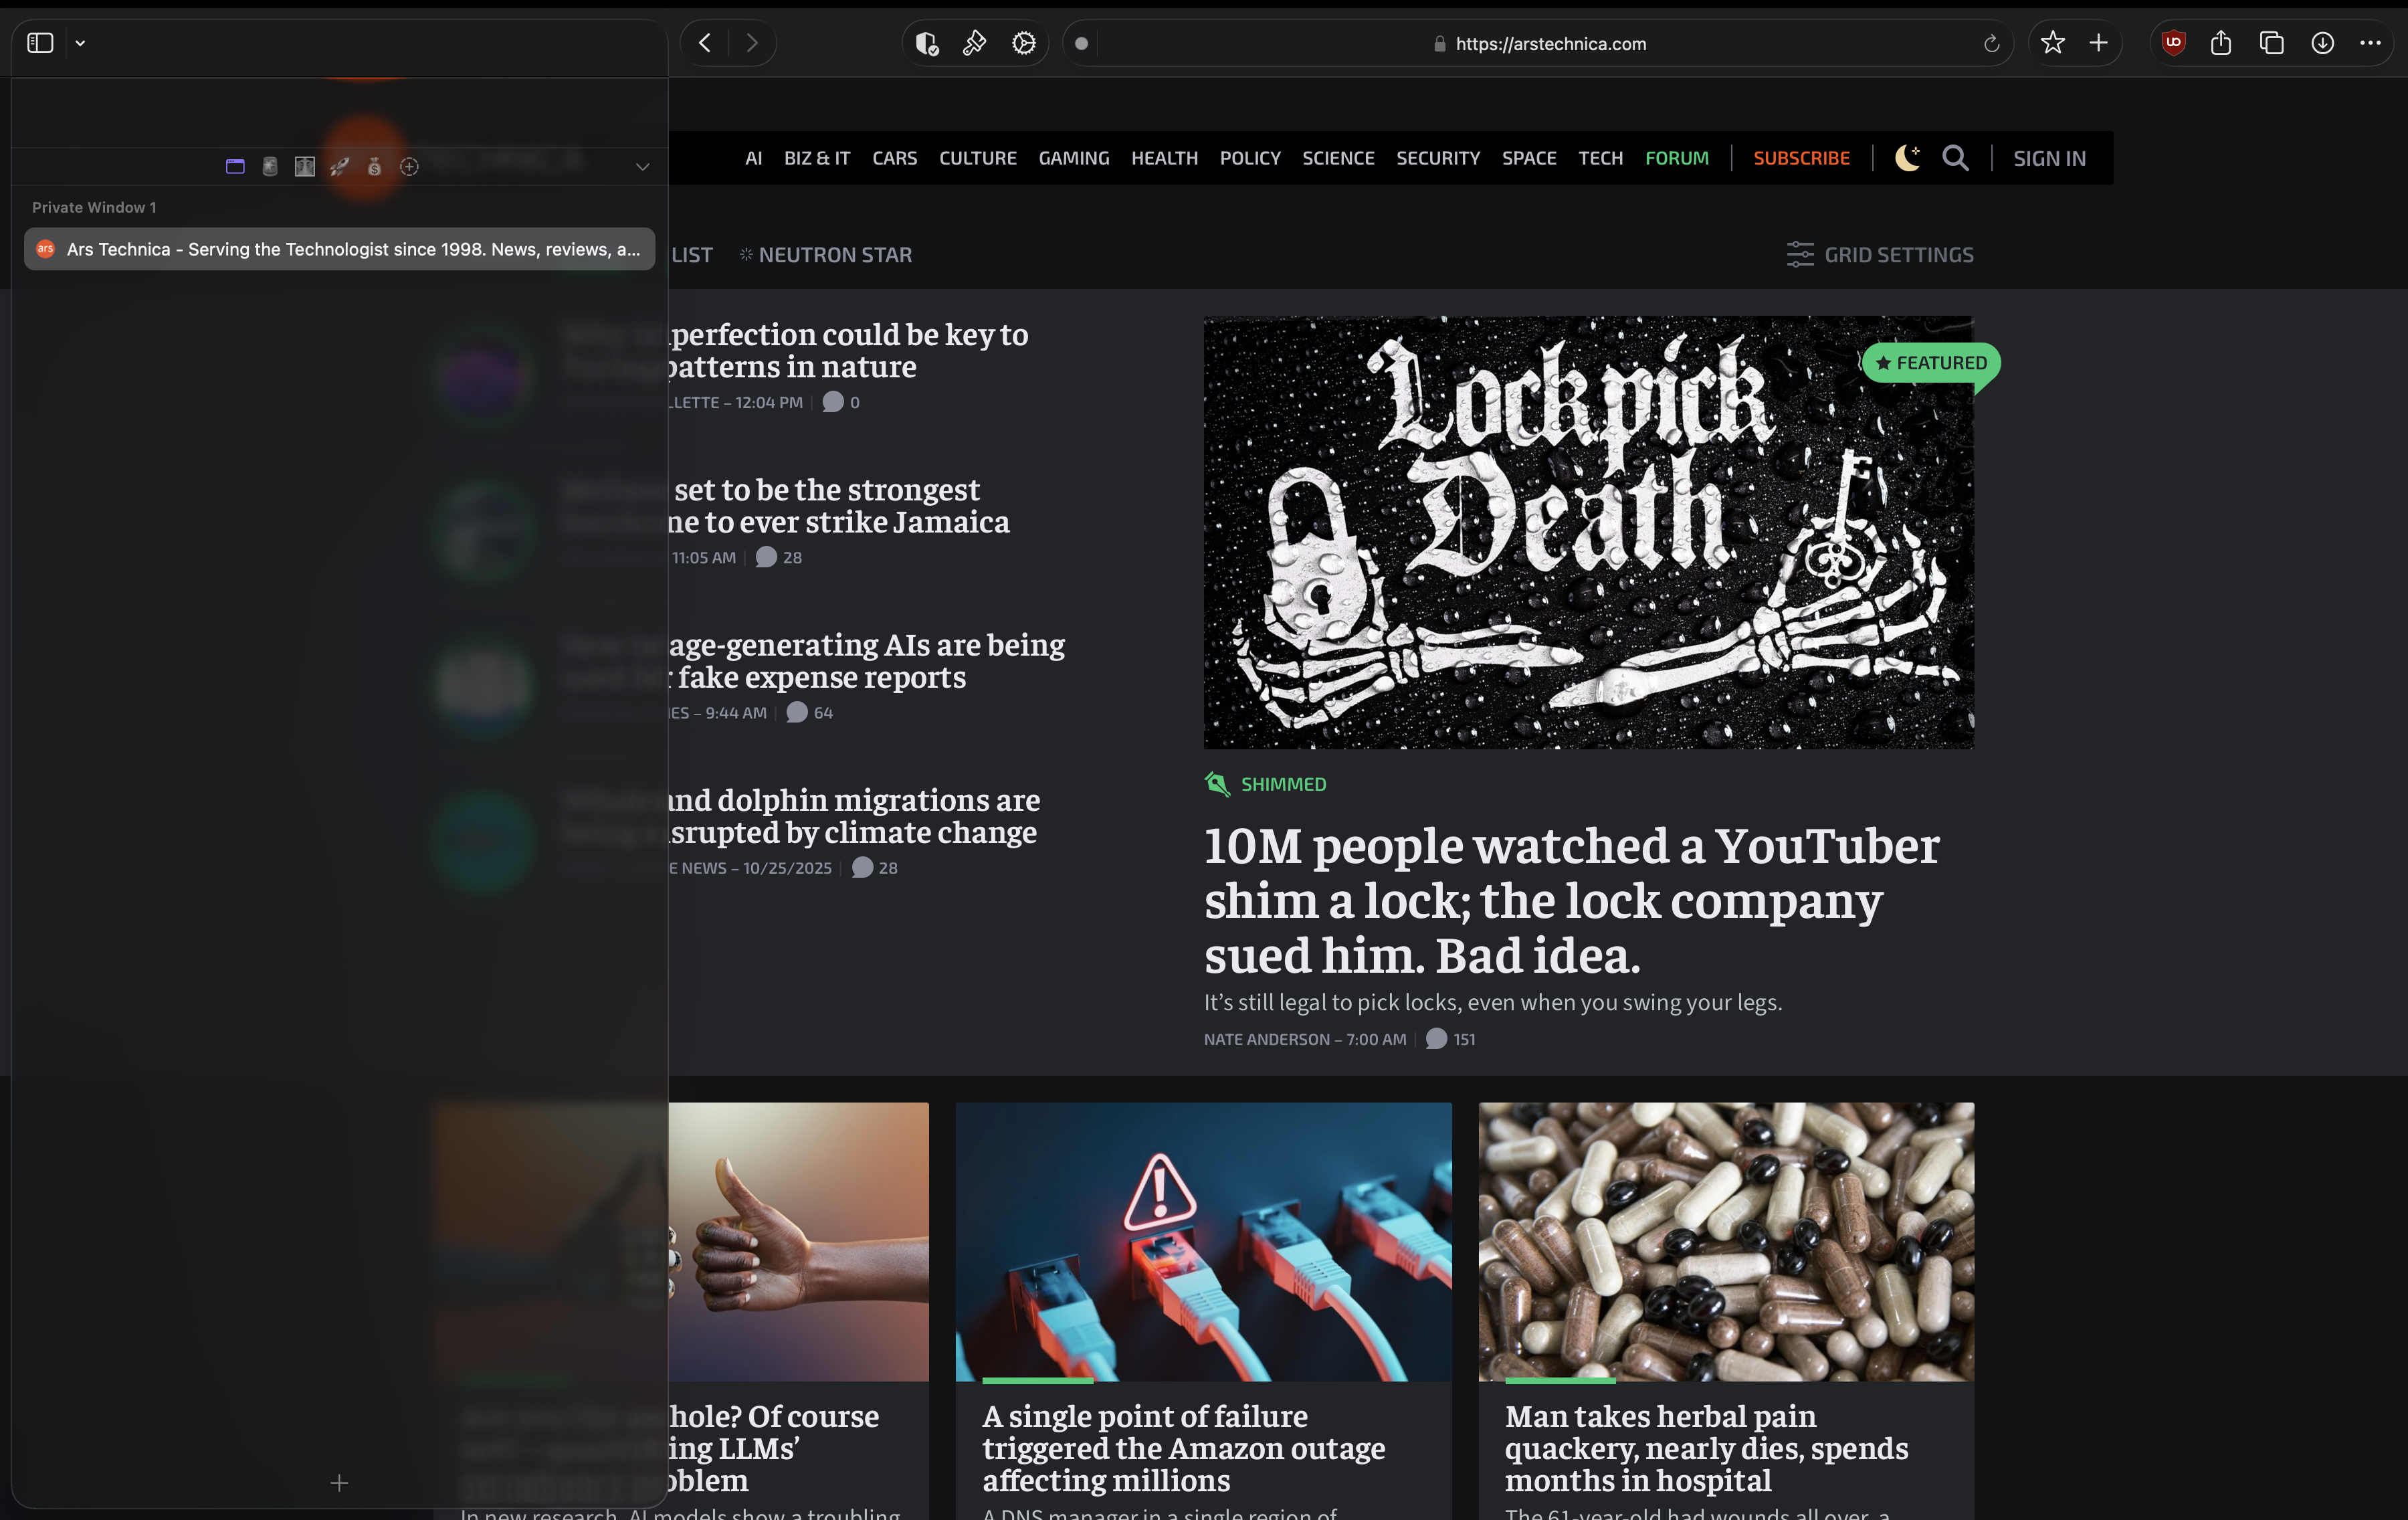
Task: Open the Lockpick Death featured thumbnail
Action: point(1588,533)
